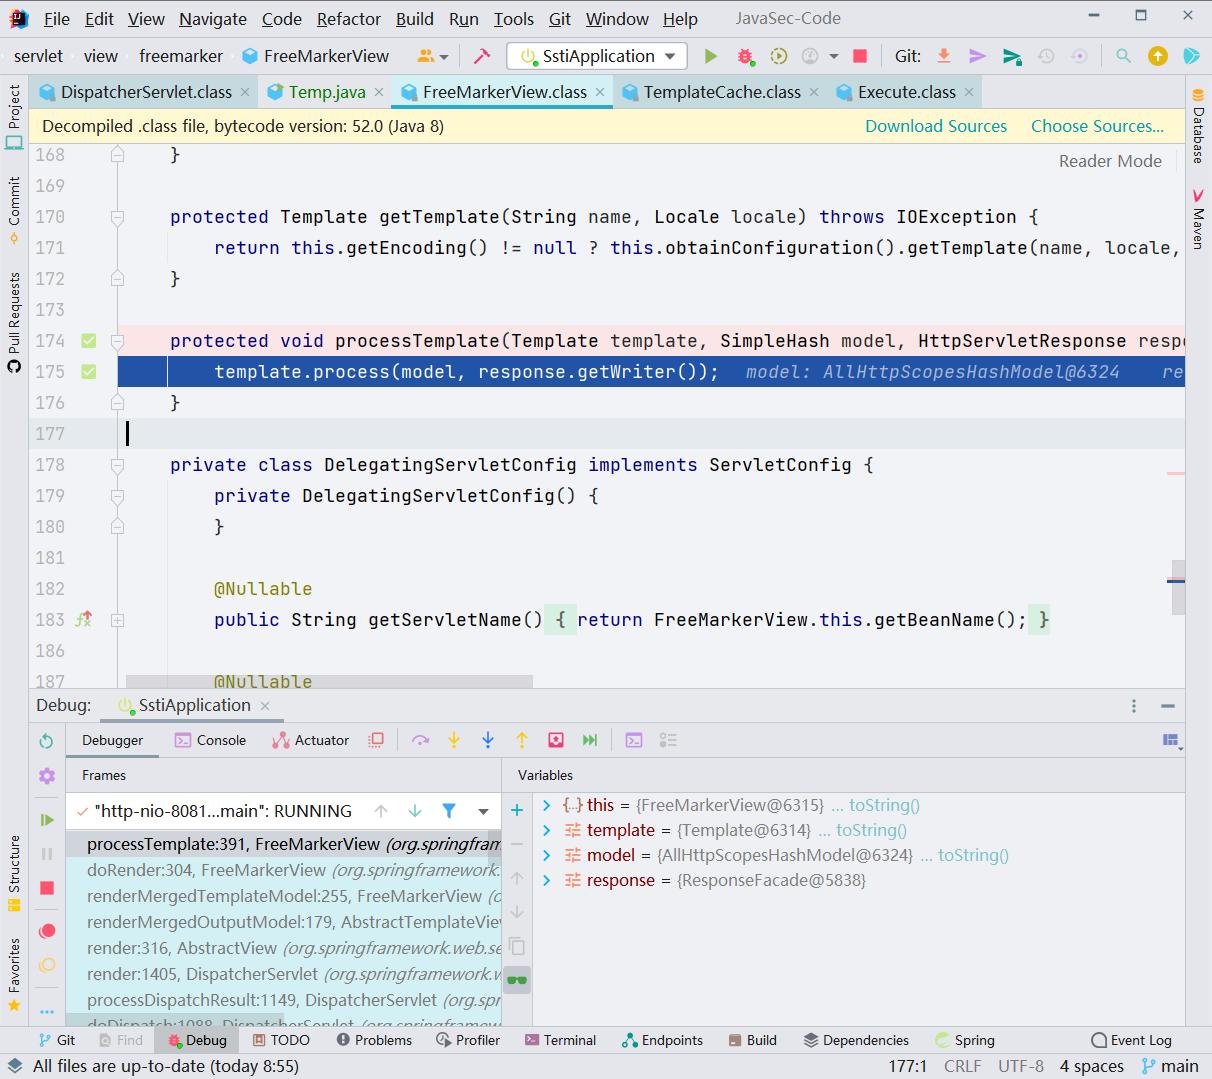Toggle Mute Breakpoints in the debug sidebar
This screenshot has width=1212, height=1079.
click(x=46, y=965)
